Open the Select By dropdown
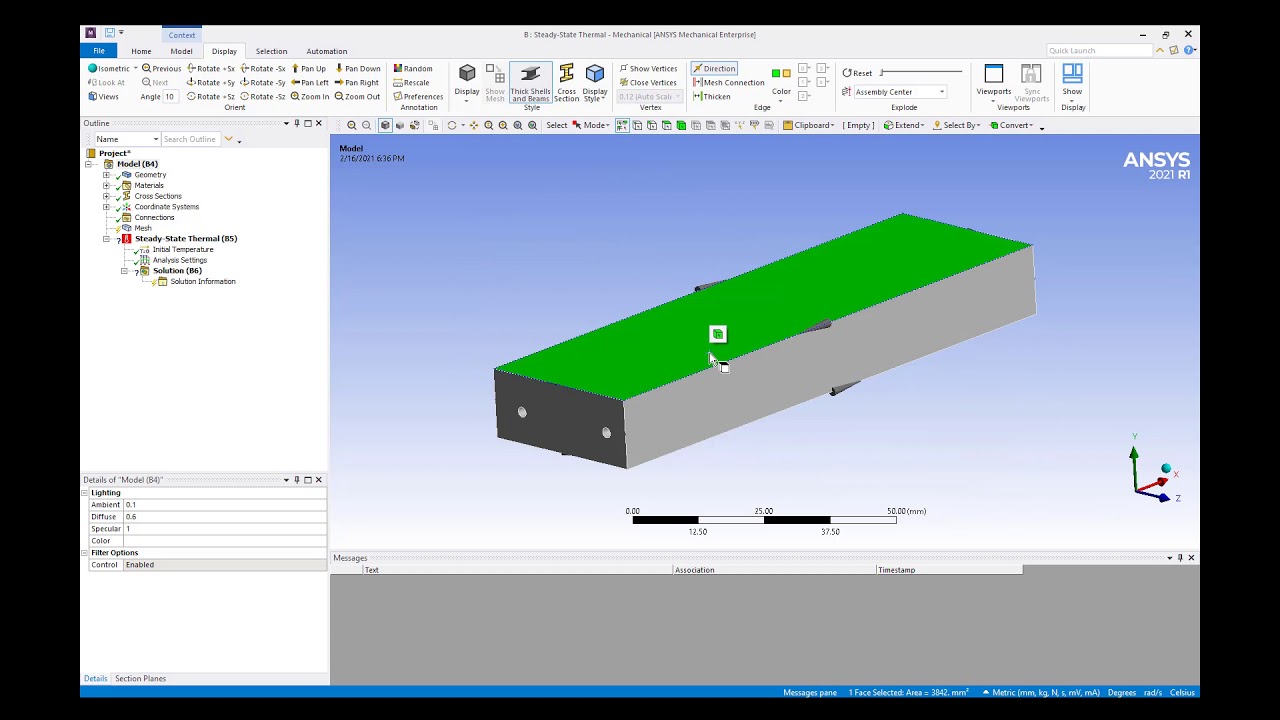This screenshot has height=720, width=1280. coord(957,125)
